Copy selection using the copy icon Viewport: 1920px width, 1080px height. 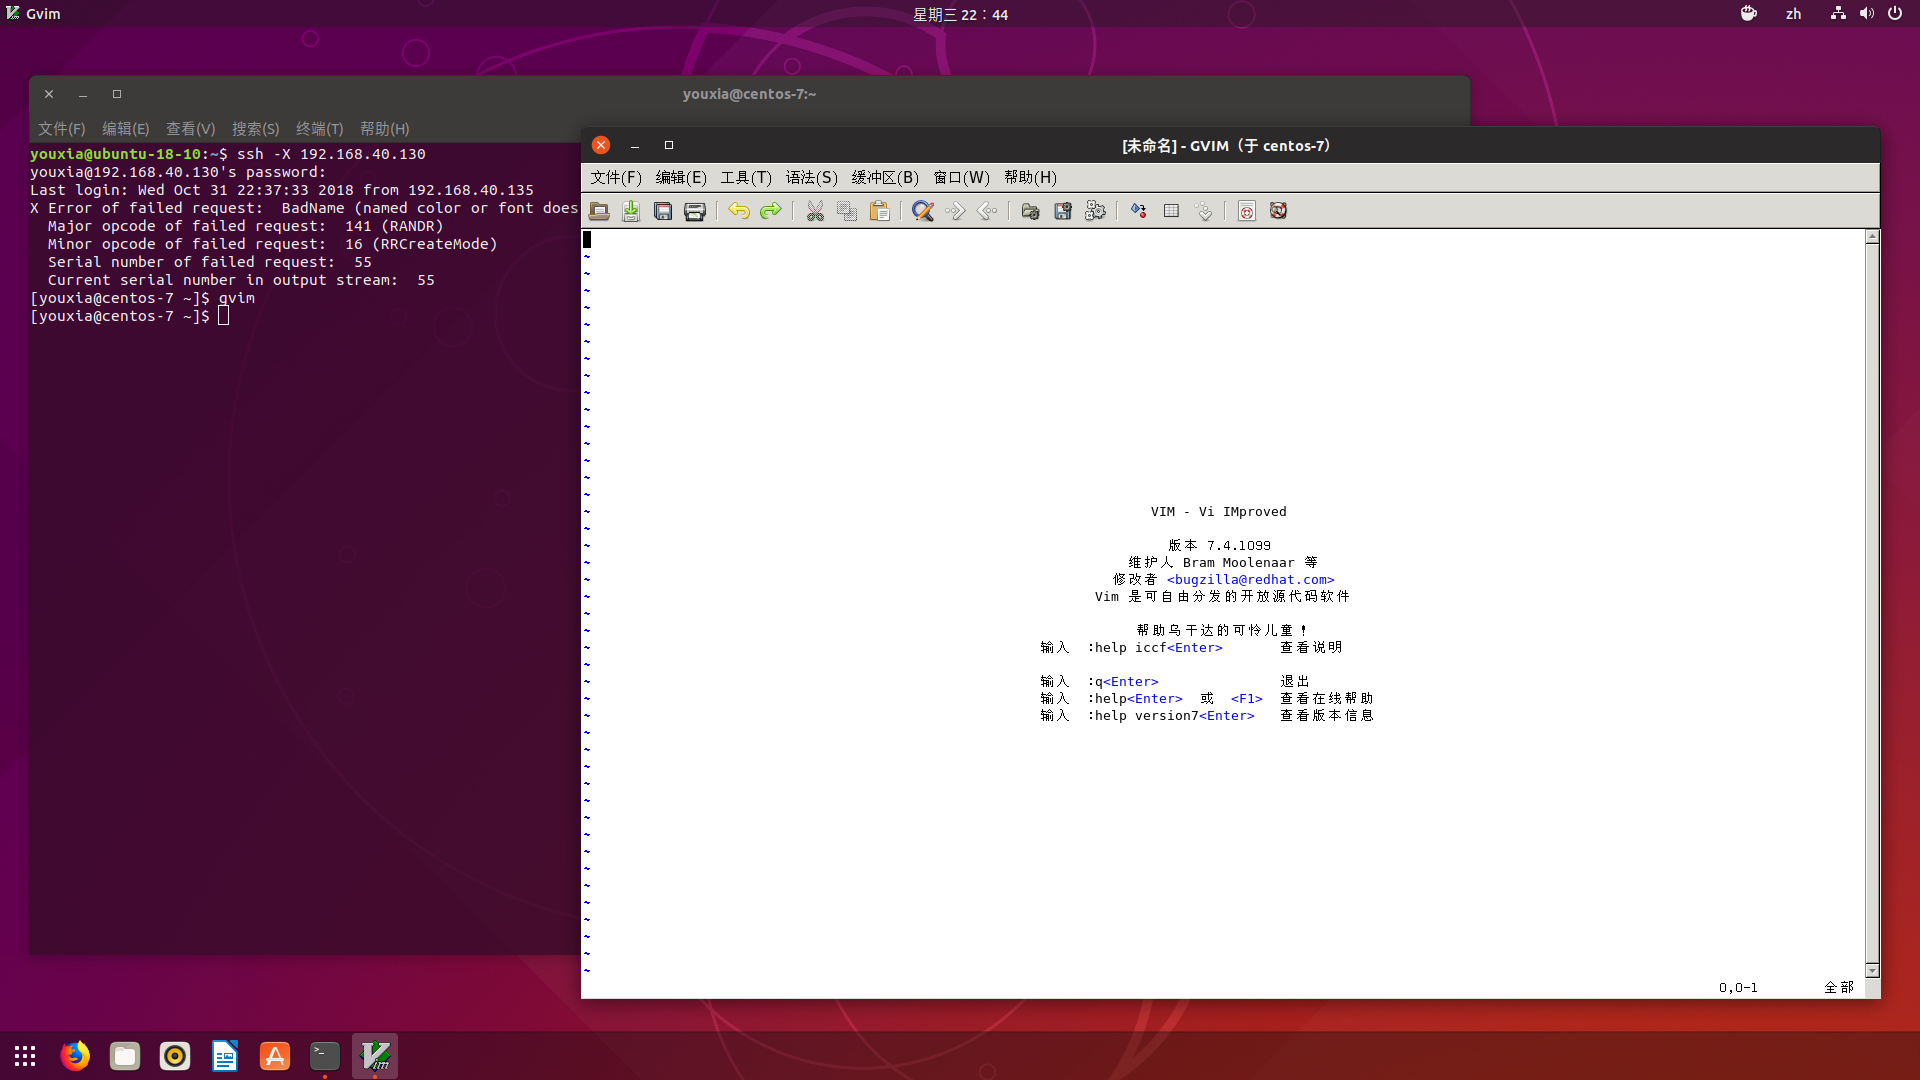click(847, 211)
